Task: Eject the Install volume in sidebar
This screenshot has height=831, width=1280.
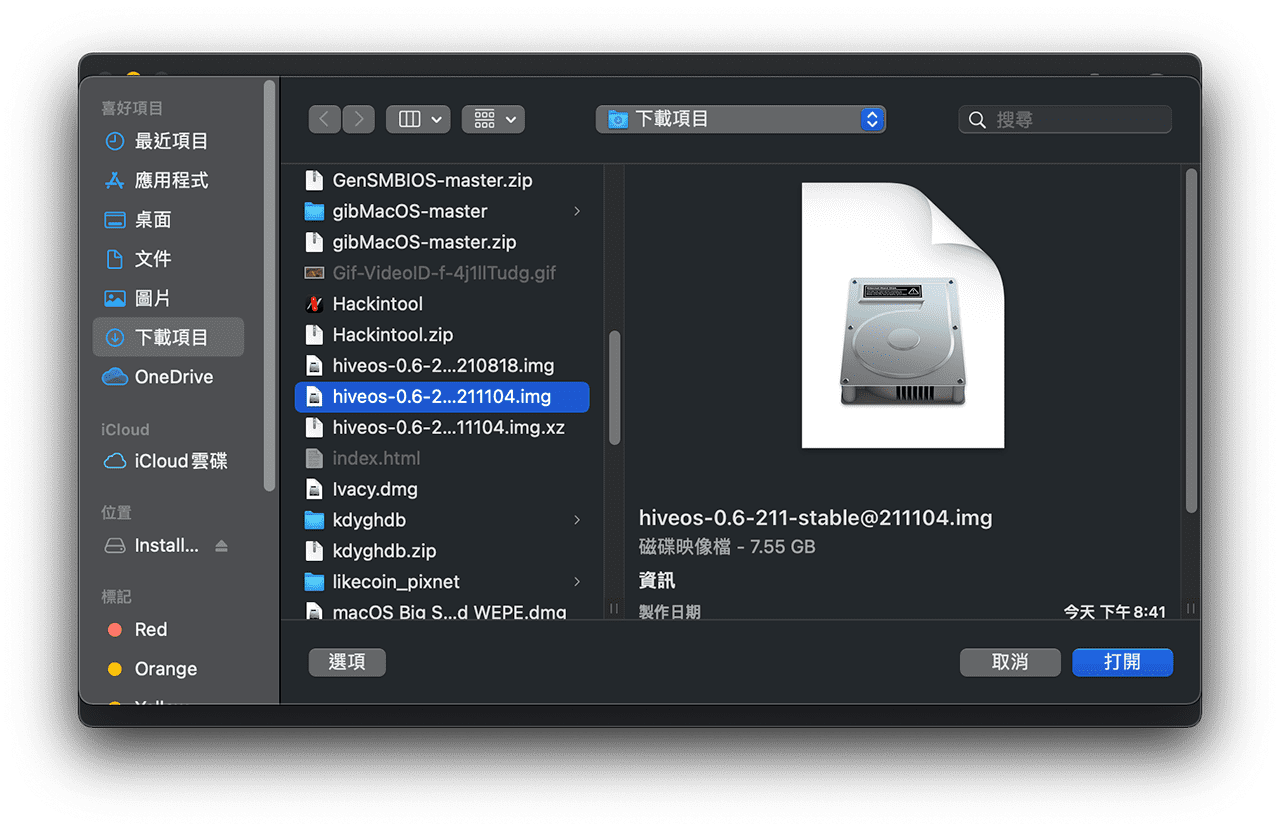Action: [221, 546]
